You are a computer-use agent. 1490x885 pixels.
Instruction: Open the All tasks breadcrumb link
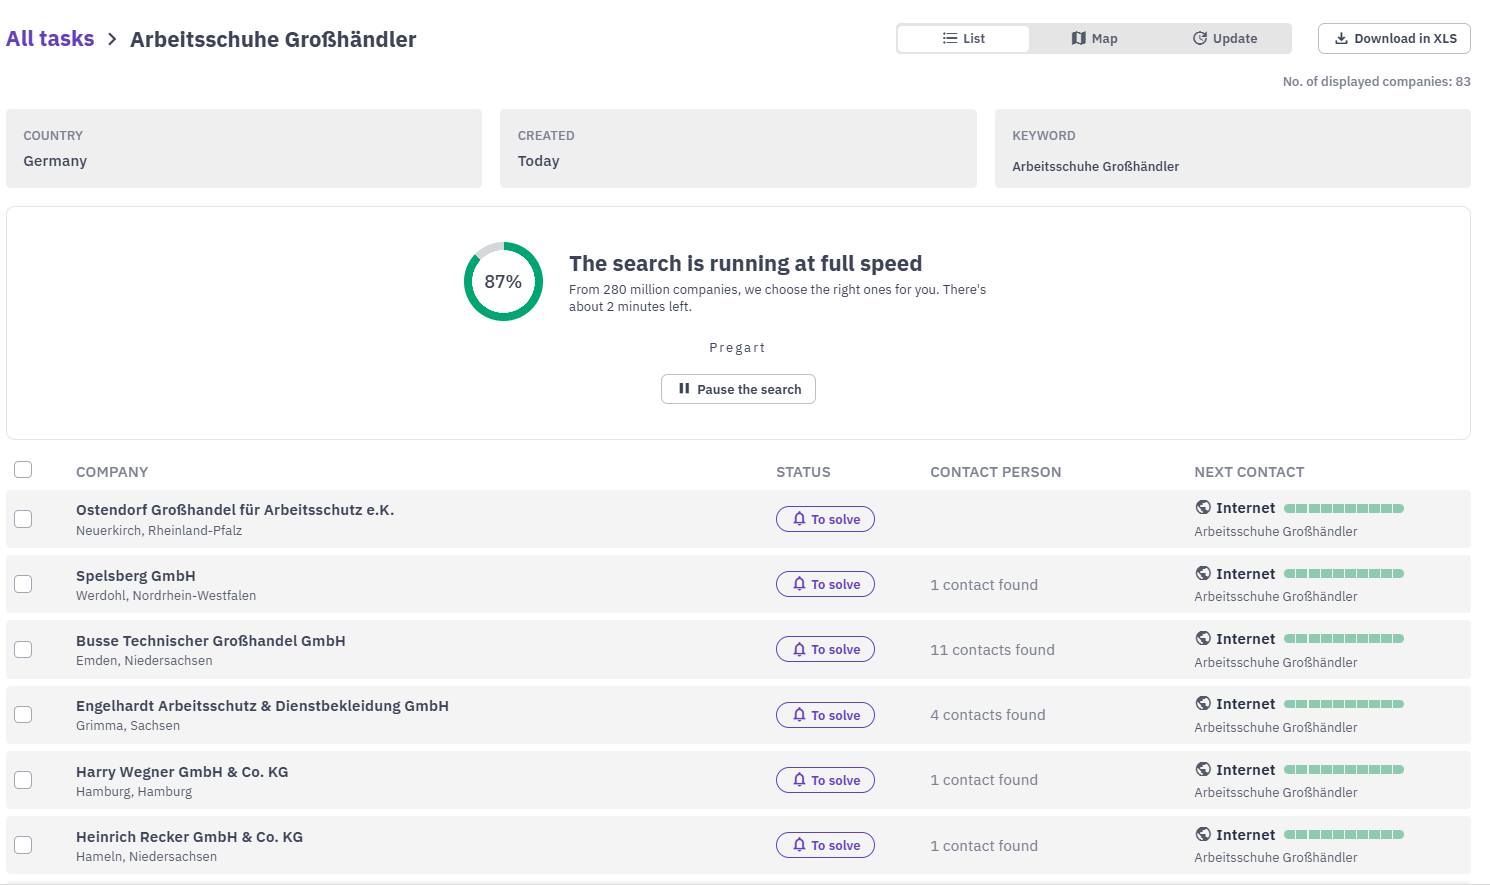coord(50,39)
